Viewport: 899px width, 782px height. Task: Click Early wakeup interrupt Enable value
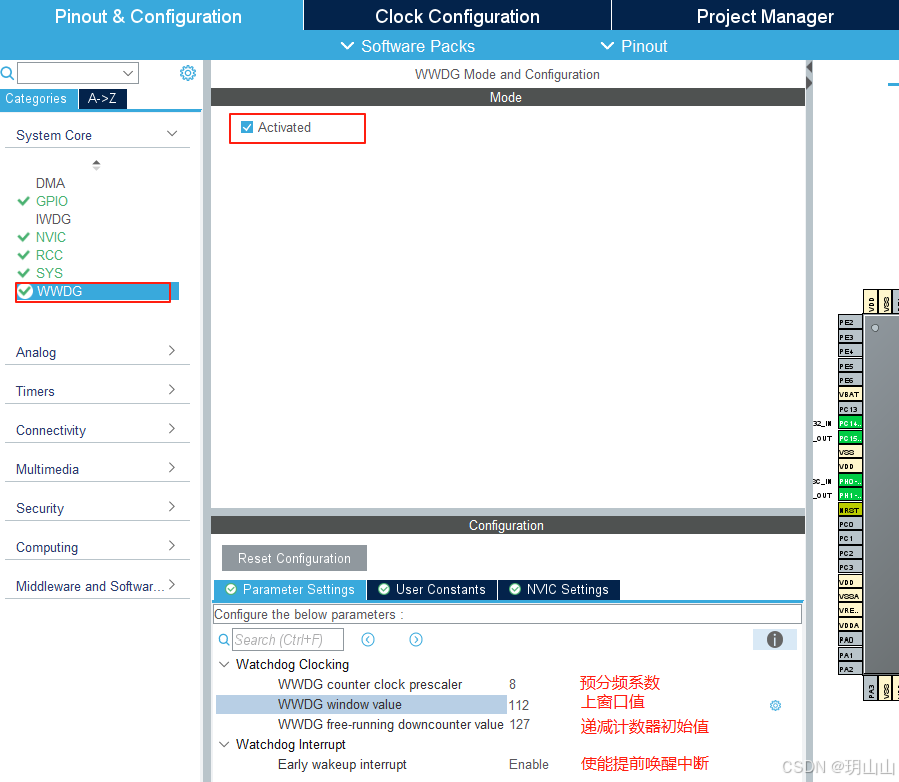[529, 764]
